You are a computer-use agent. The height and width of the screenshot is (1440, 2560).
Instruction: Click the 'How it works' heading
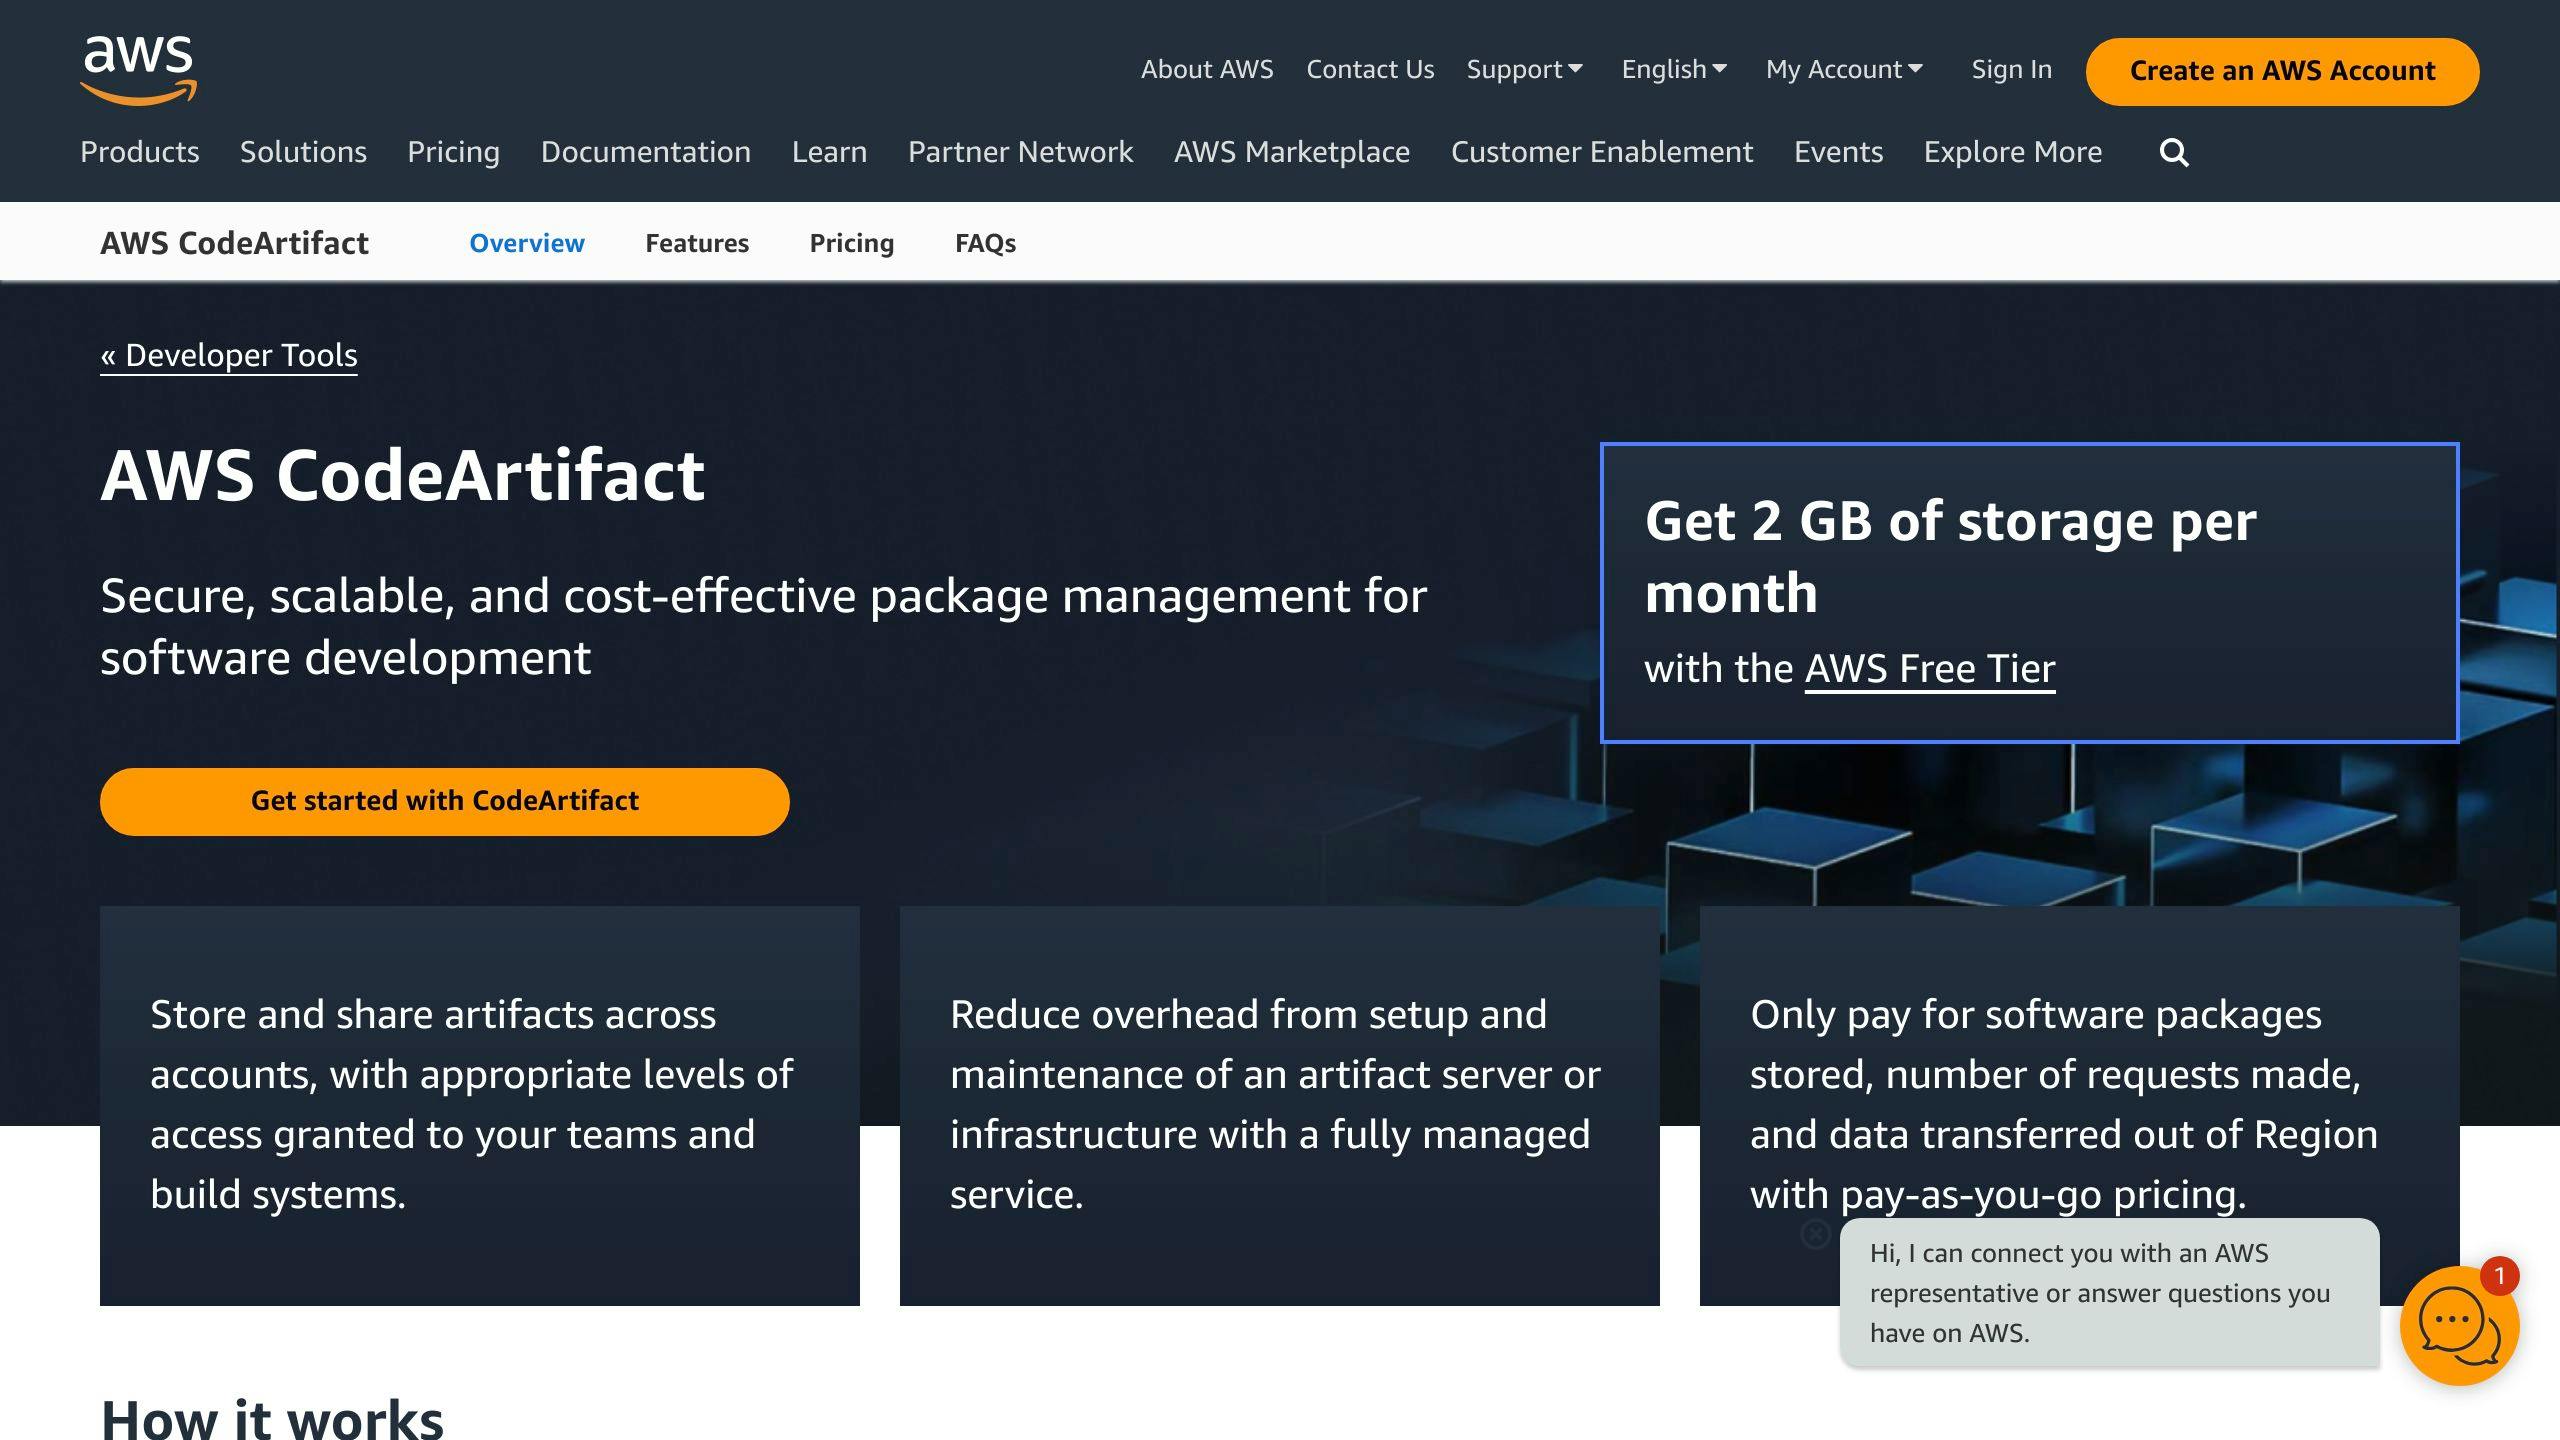pos(272,1418)
